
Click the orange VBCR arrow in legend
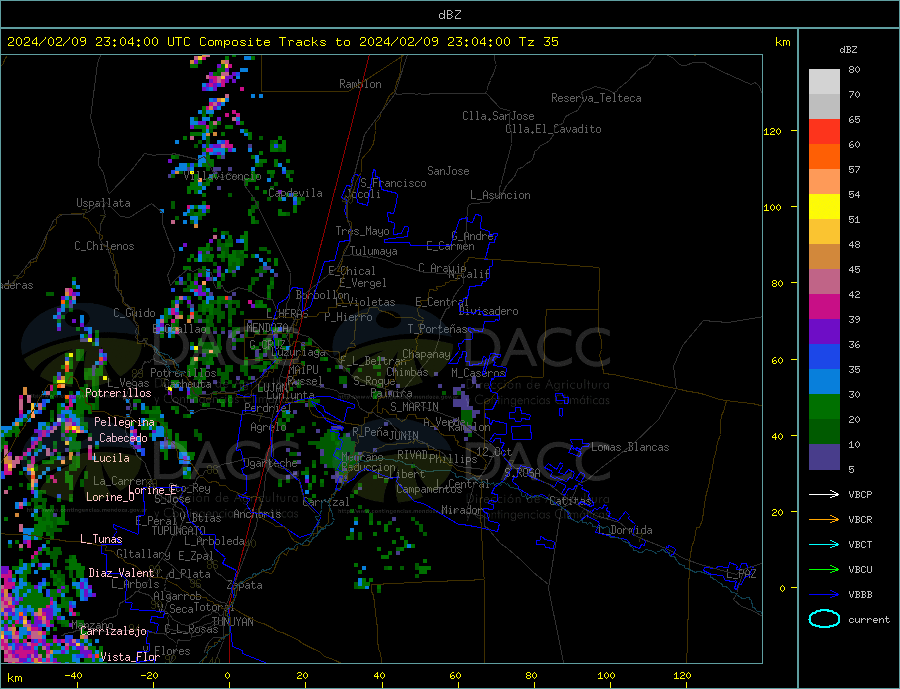824,520
